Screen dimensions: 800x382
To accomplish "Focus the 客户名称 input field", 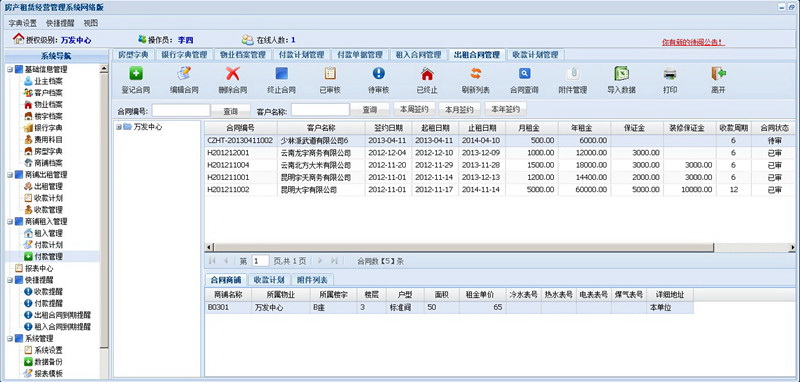I will click(x=320, y=110).
